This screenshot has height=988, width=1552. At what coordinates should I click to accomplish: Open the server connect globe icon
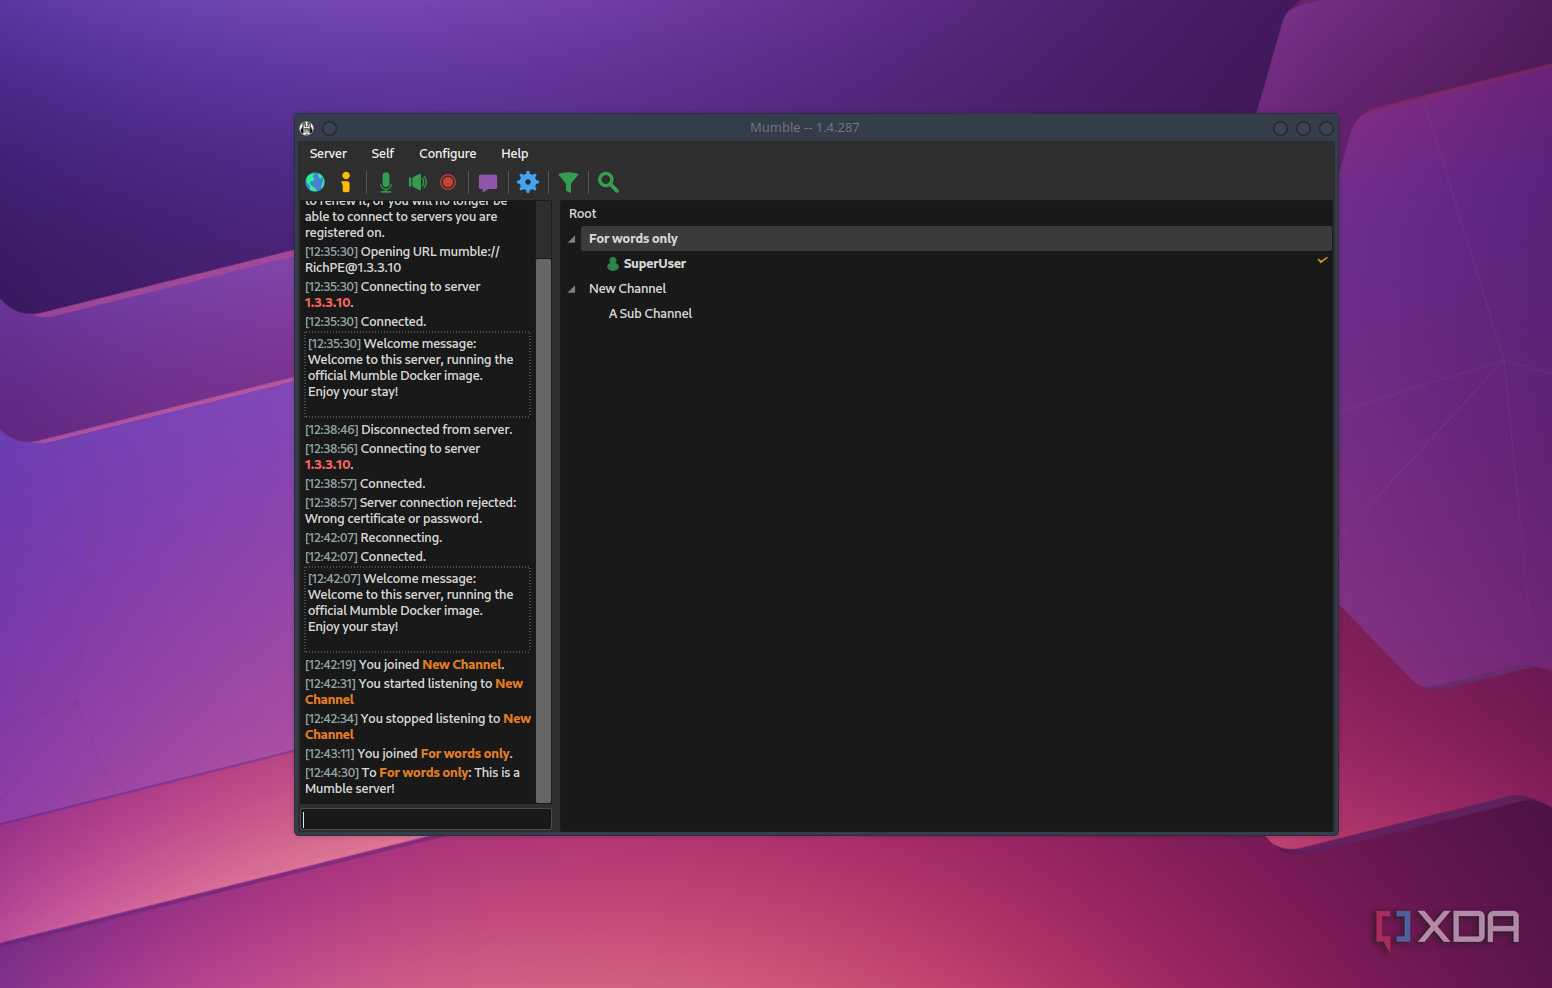(315, 182)
